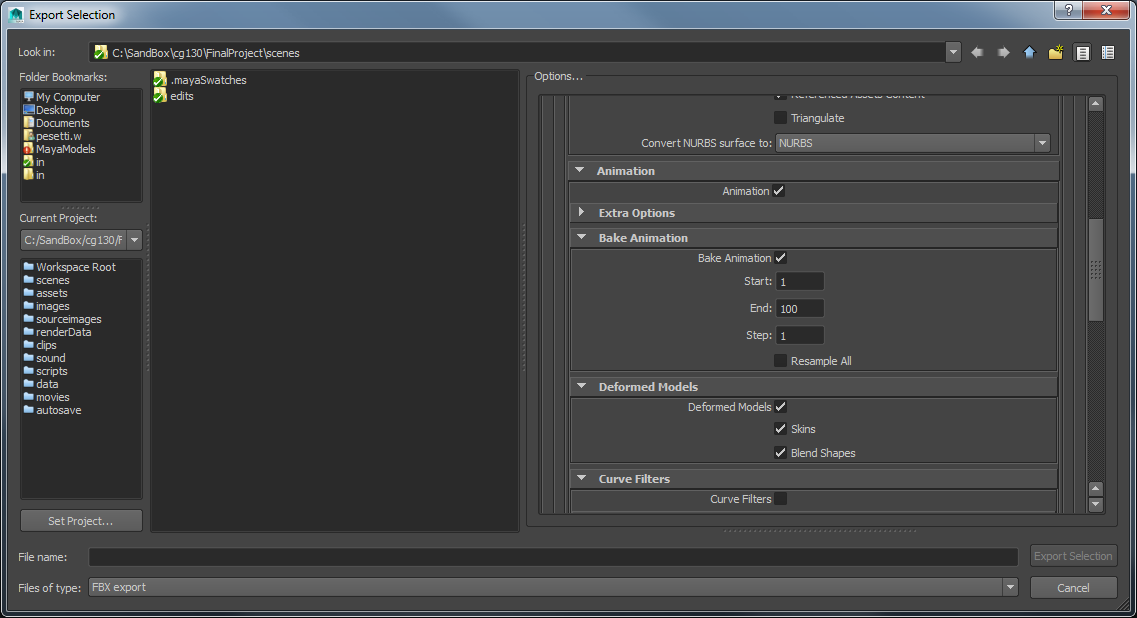1137x618 pixels.
Task: Create a new folder
Action: 1056,52
